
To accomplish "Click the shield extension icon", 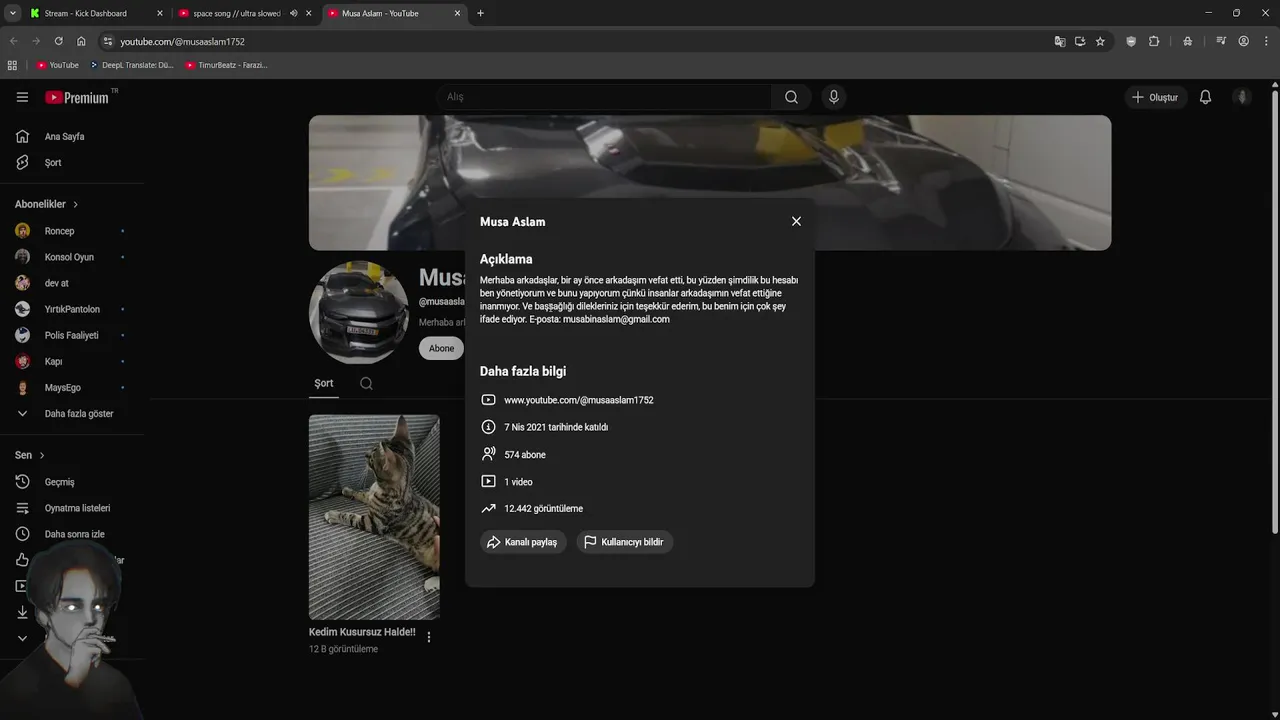I will (x=1131, y=41).
